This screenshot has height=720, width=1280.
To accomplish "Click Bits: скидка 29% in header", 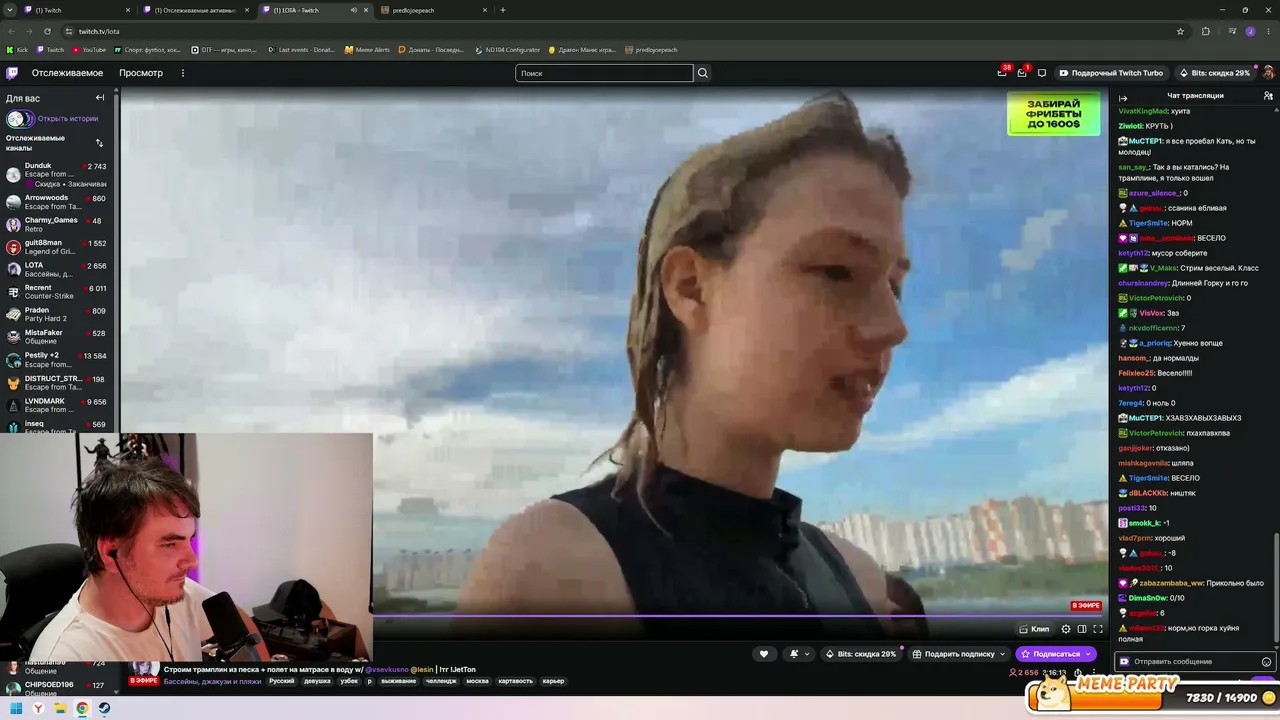I will coord(1215,73).
